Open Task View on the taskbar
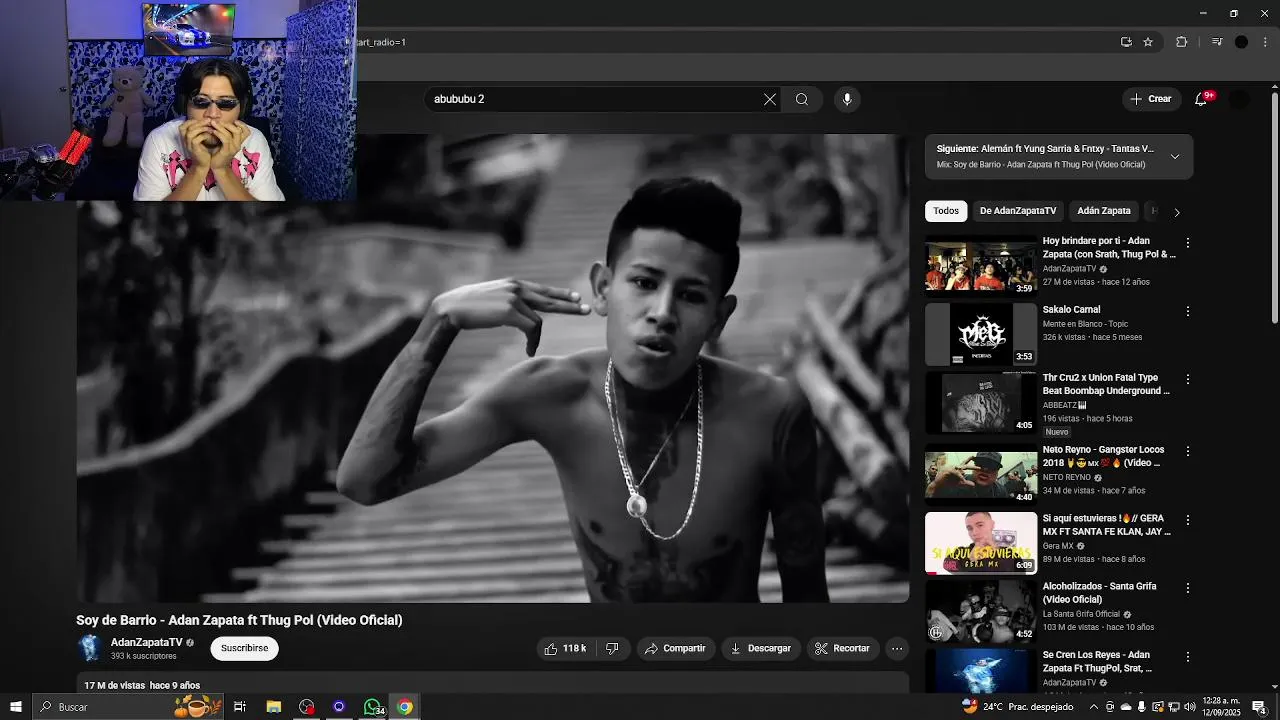 tap(240, 707)
